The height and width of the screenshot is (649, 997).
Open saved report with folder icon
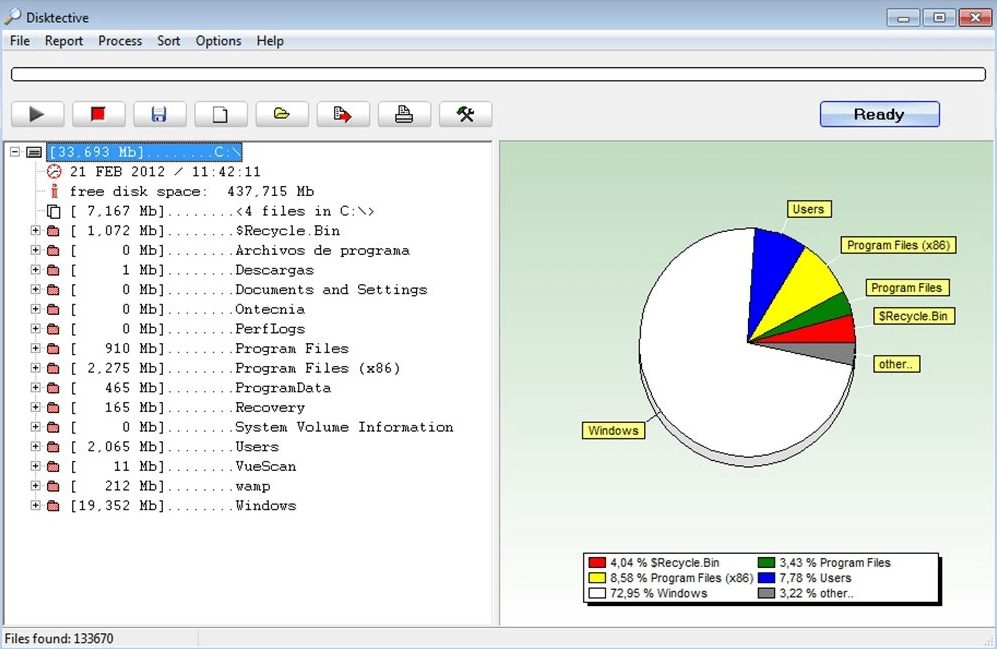(282, 114)
